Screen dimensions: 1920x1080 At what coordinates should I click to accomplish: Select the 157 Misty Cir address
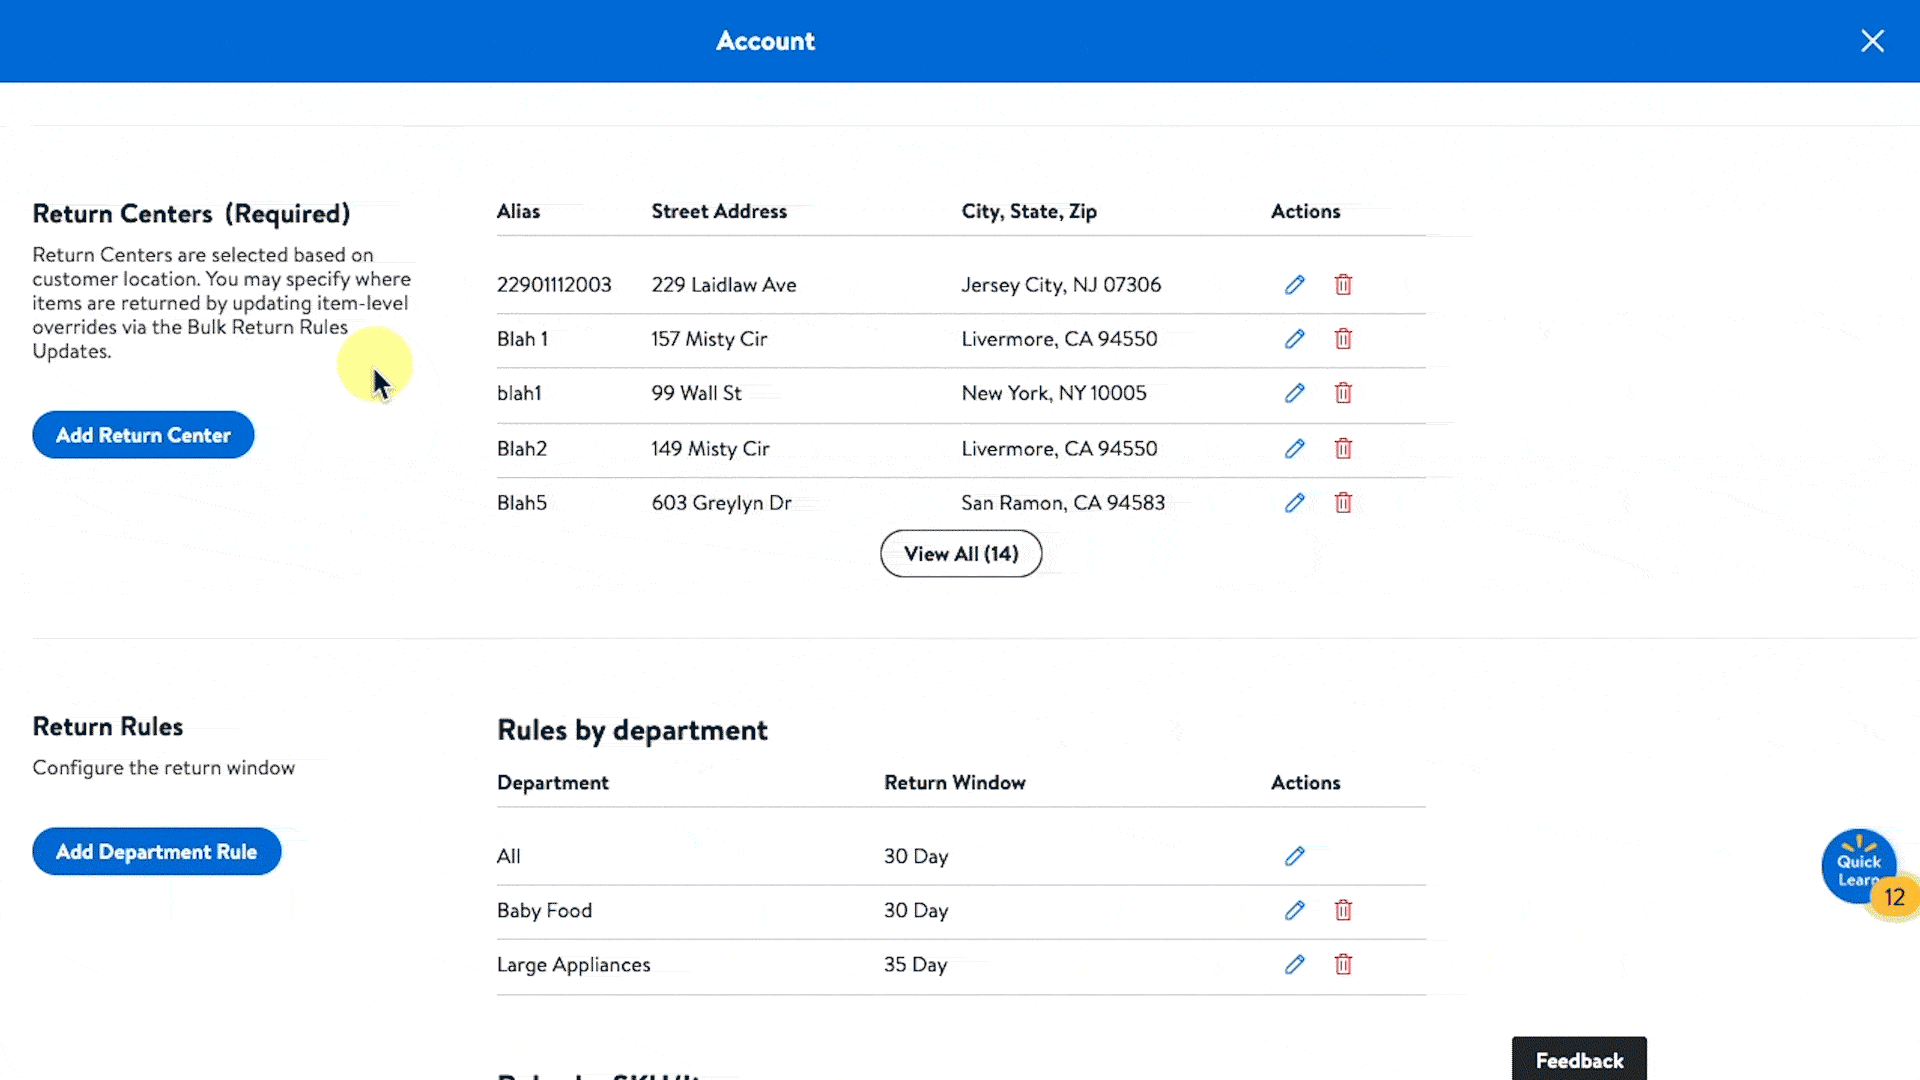[x=709, y=339]
